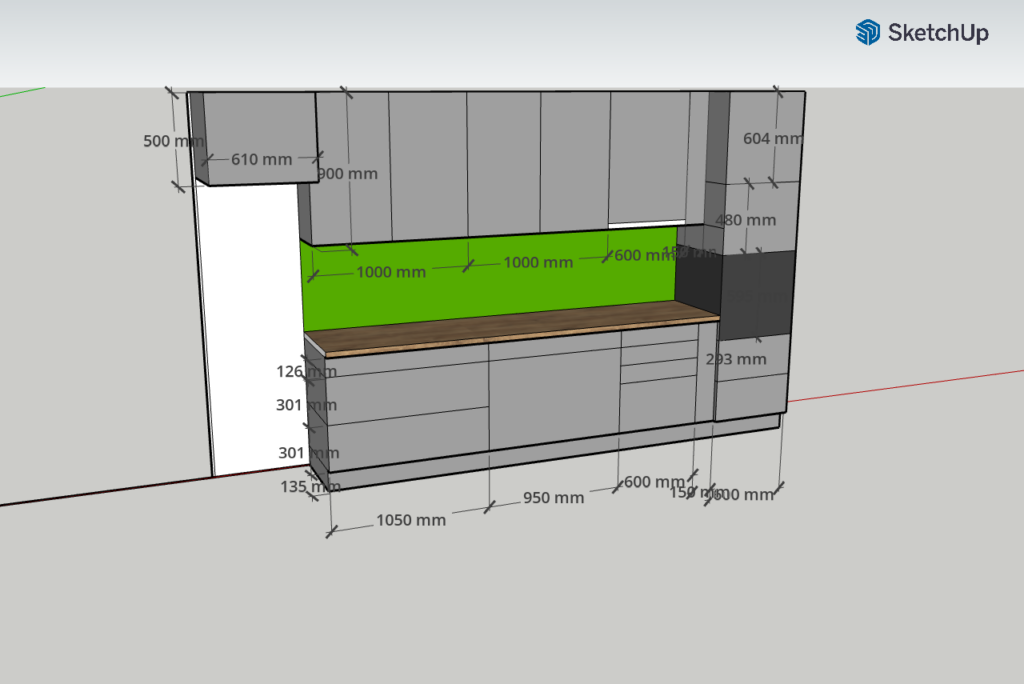The image size is (1024, 684).
Task: Click the 950 mm base dimension
Action: point(554,497)
